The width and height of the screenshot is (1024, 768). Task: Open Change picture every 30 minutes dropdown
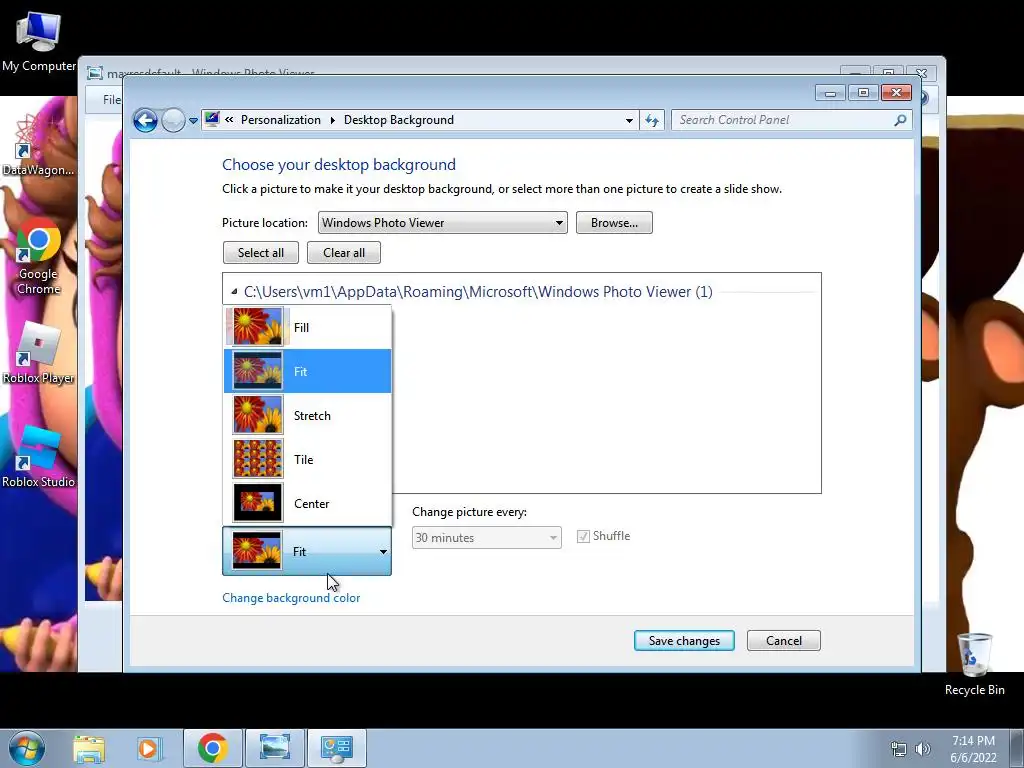tap(487, 537)
